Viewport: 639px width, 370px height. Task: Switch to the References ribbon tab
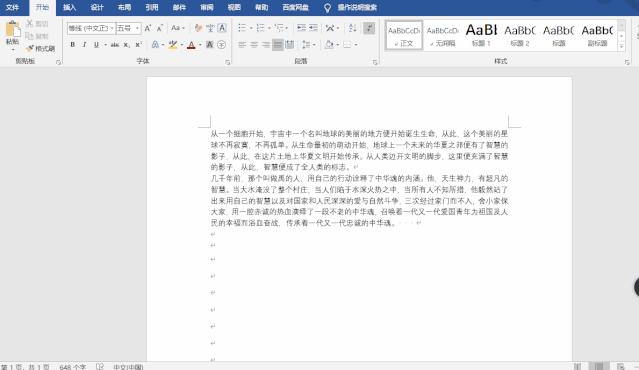(152, 7)
